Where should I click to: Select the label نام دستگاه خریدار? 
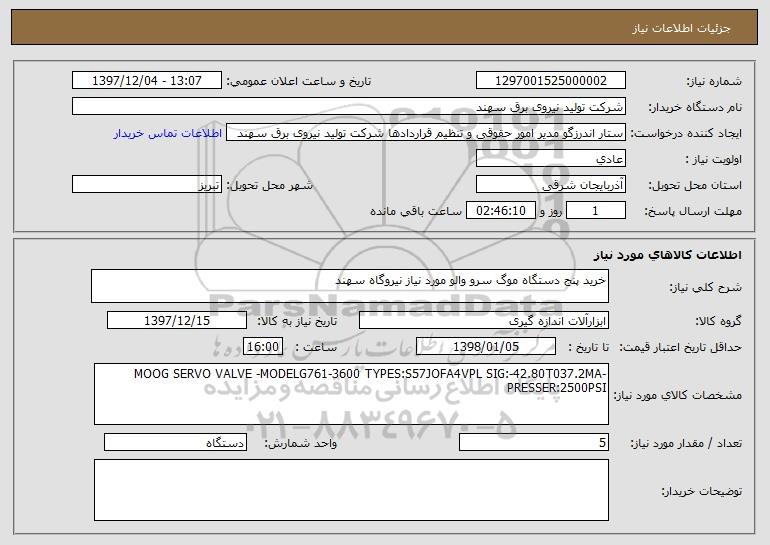coord(695,107)
